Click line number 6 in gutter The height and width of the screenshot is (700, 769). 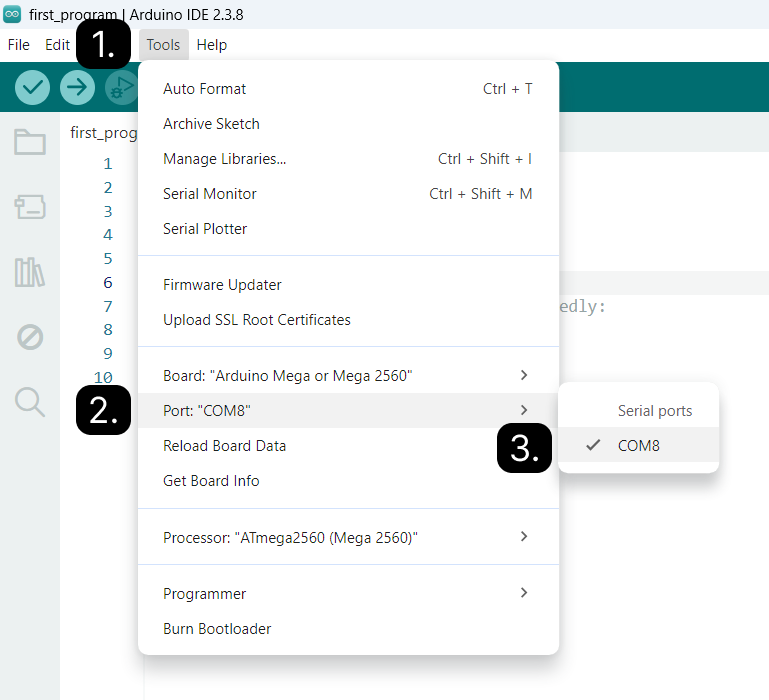pyautogui.click(x=108, y=283)
